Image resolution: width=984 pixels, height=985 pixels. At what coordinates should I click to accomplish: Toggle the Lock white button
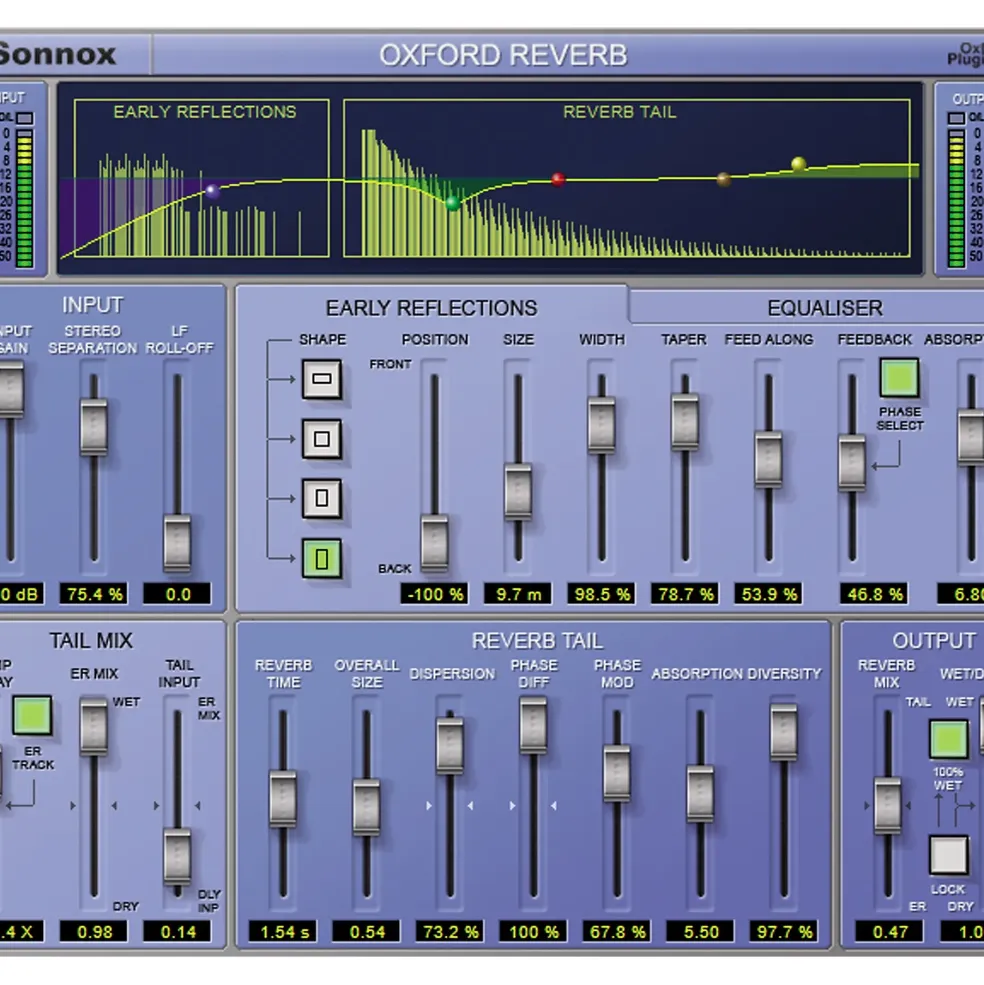tap(948, 855)
